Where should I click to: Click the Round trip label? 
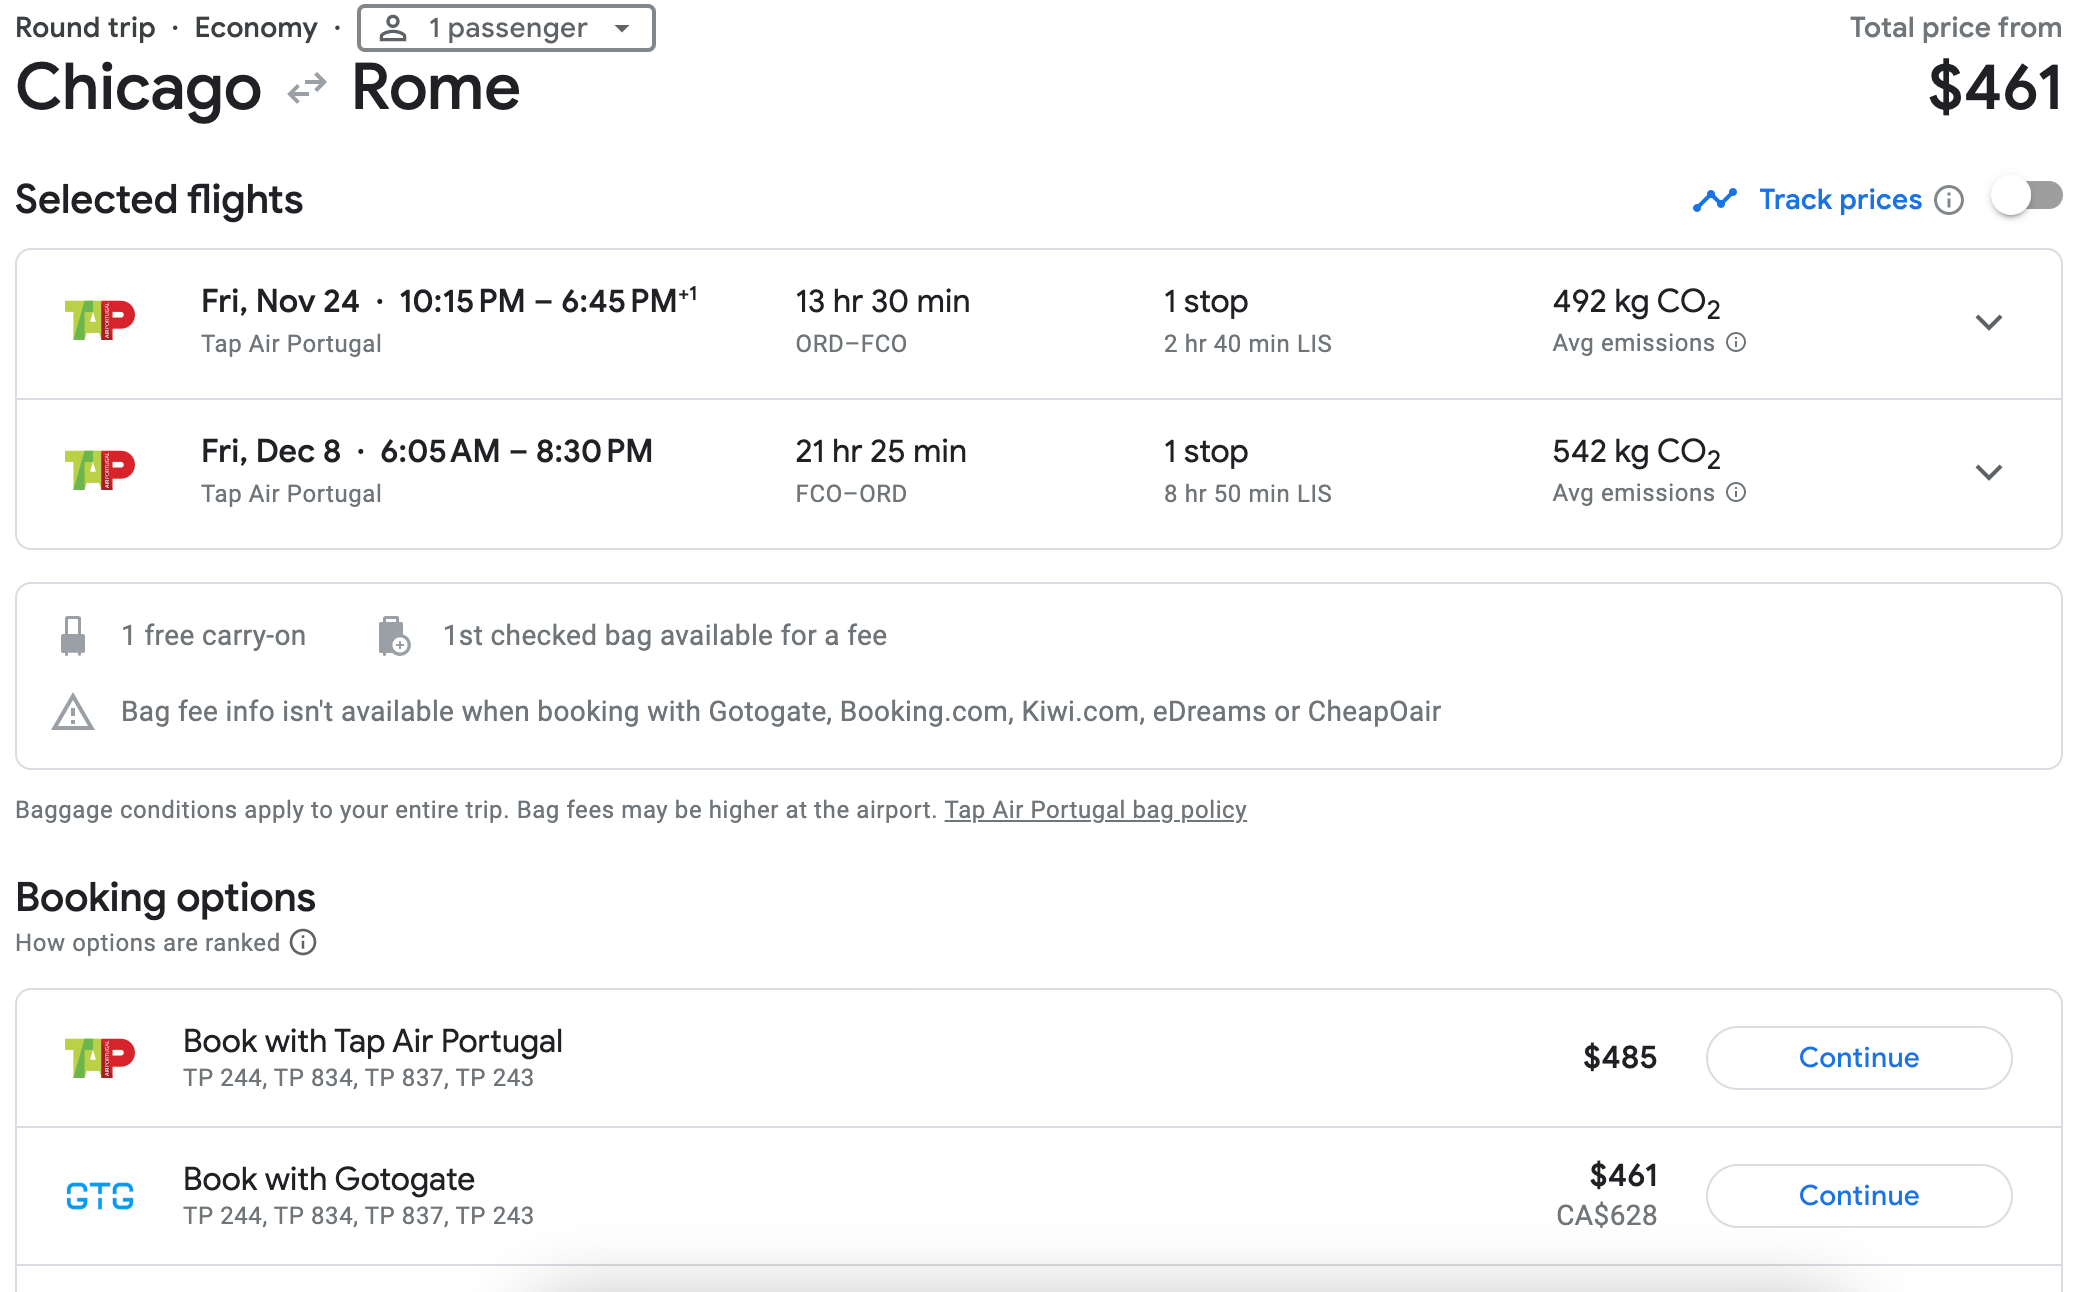[85, 28]
